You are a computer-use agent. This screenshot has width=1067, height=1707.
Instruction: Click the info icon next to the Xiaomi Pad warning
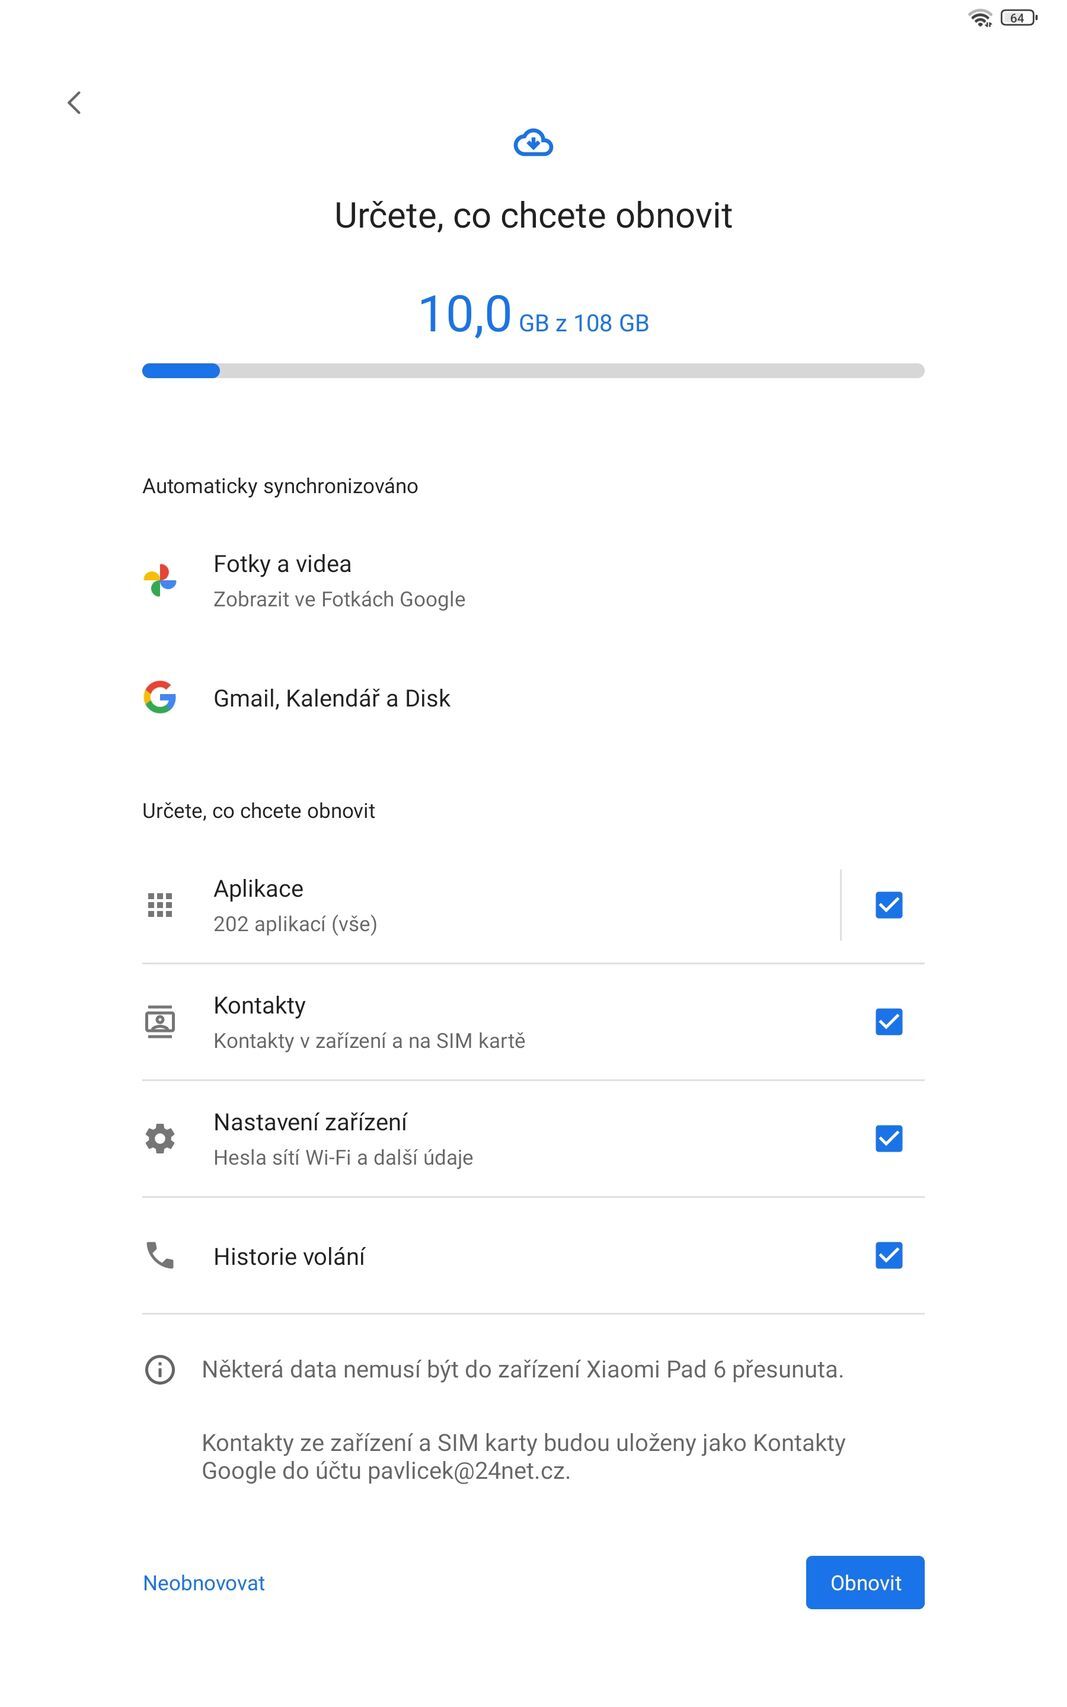(161, 1370)
